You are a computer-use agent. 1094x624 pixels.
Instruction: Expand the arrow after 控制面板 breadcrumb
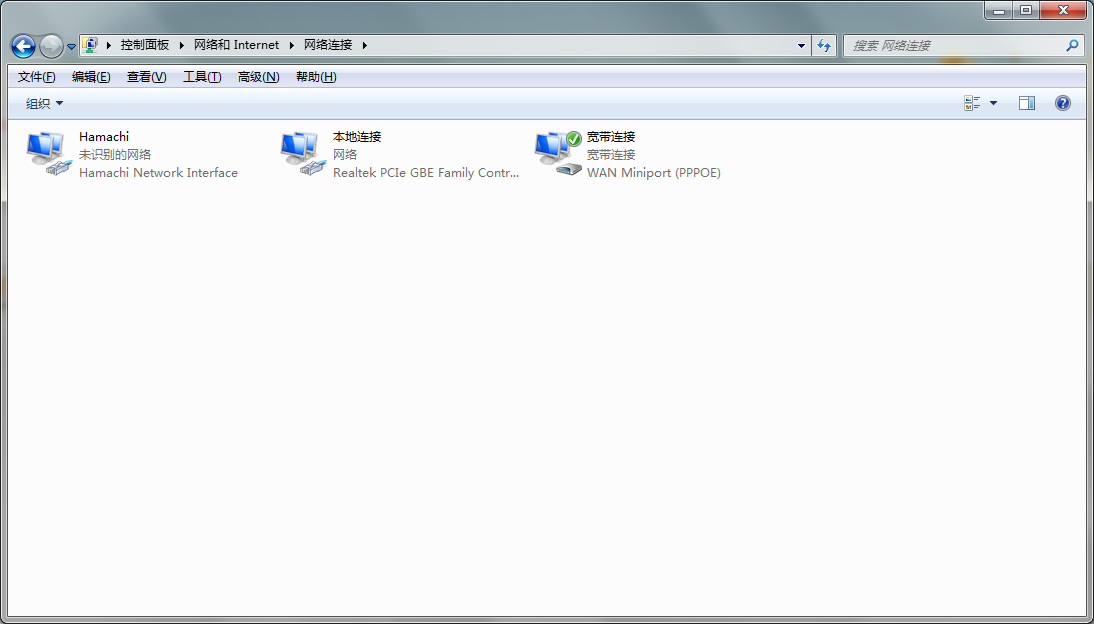tap(181, 45)
